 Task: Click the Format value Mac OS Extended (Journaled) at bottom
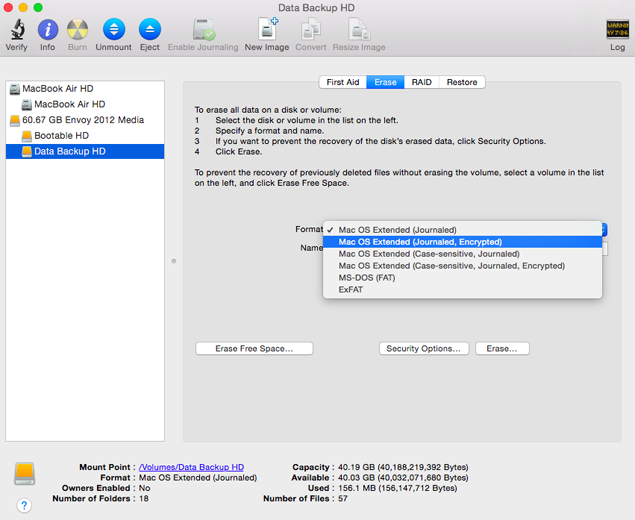[x=198, y=478]
